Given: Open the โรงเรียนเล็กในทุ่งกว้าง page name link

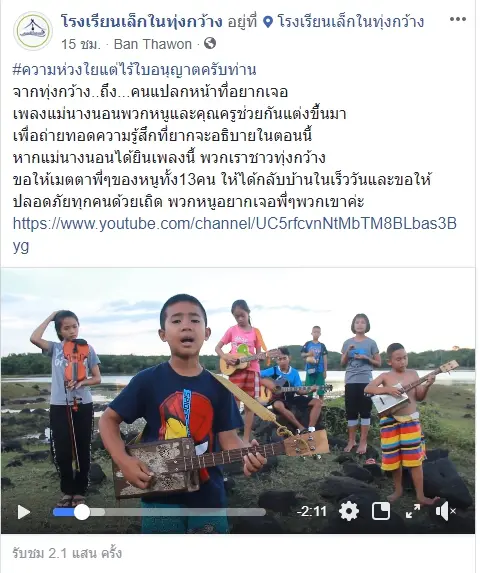Looking at the screenshot, I should point(141,22).
